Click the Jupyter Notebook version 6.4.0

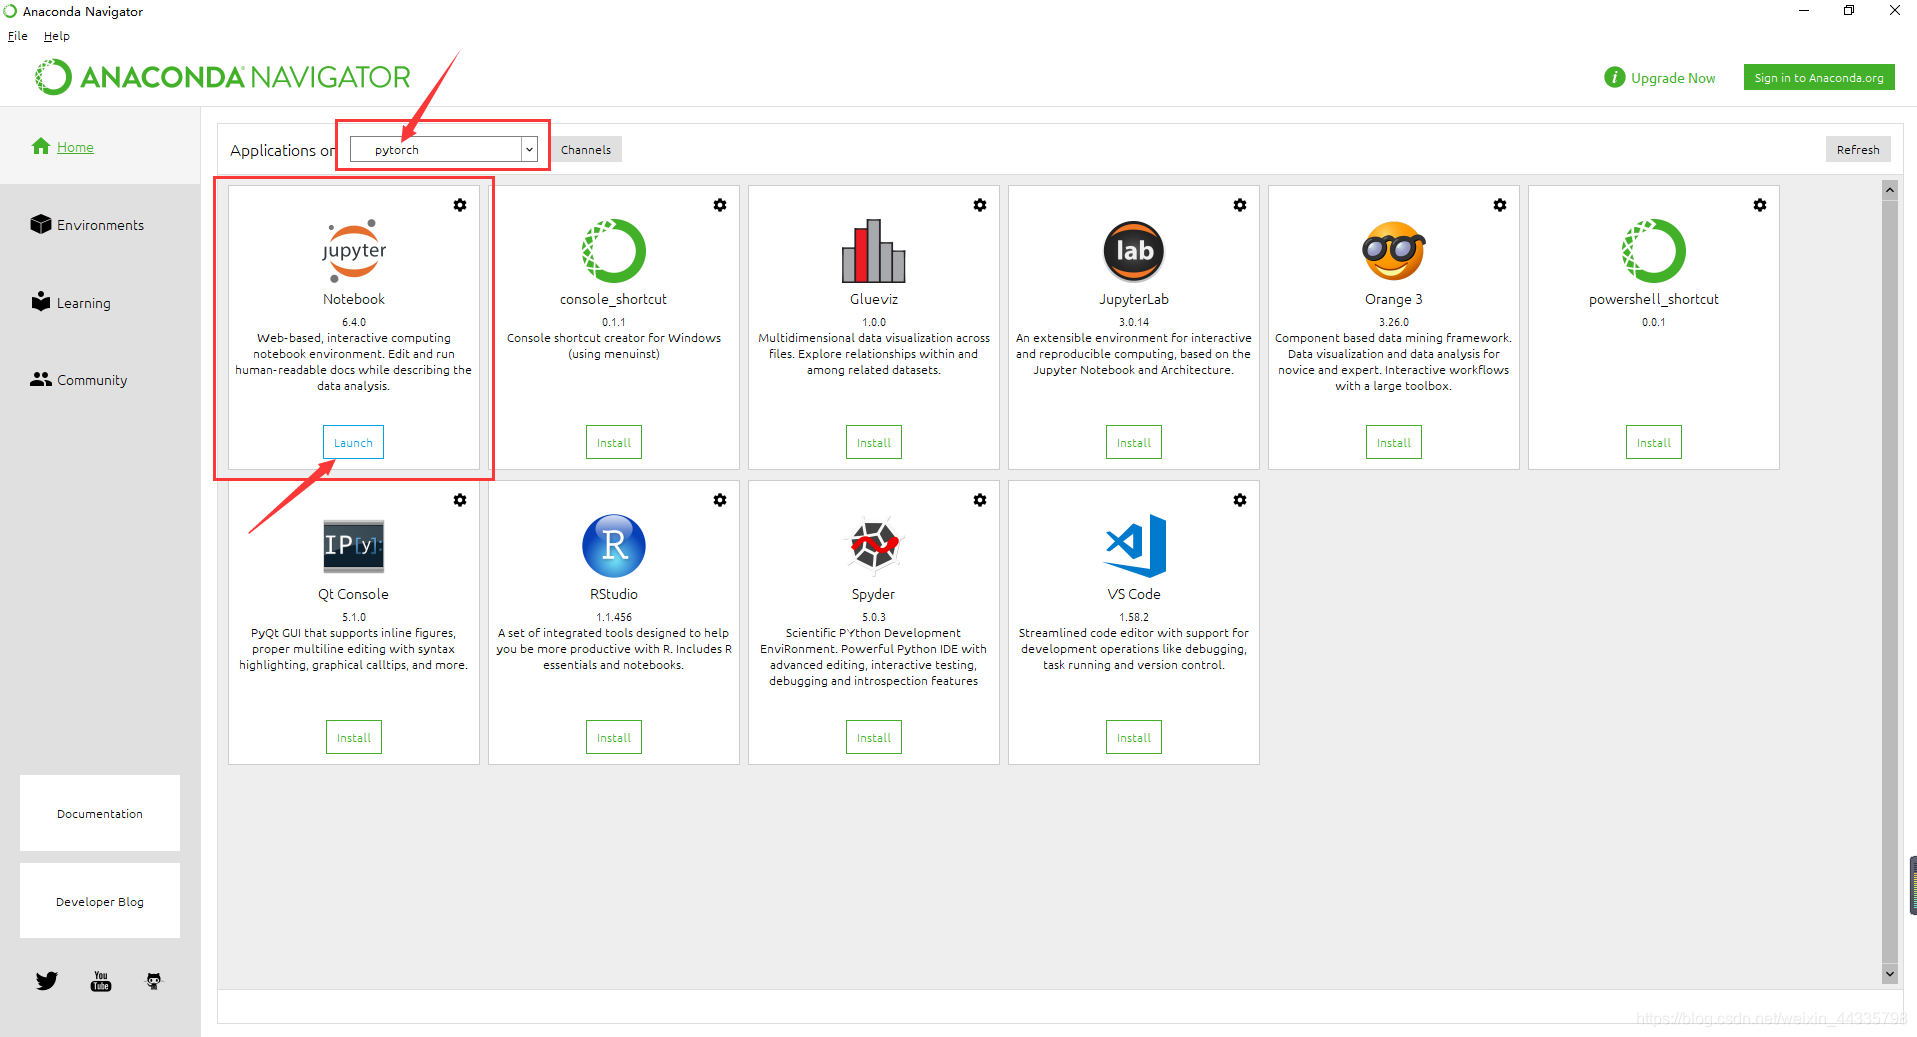(x=354, y=322)
